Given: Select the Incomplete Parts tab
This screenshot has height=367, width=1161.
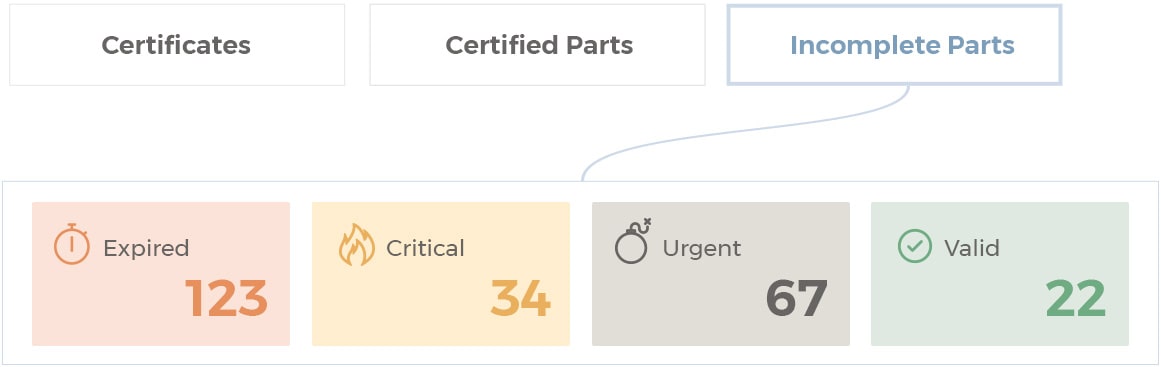Looking at the screenshot, I should pos(894,45).
